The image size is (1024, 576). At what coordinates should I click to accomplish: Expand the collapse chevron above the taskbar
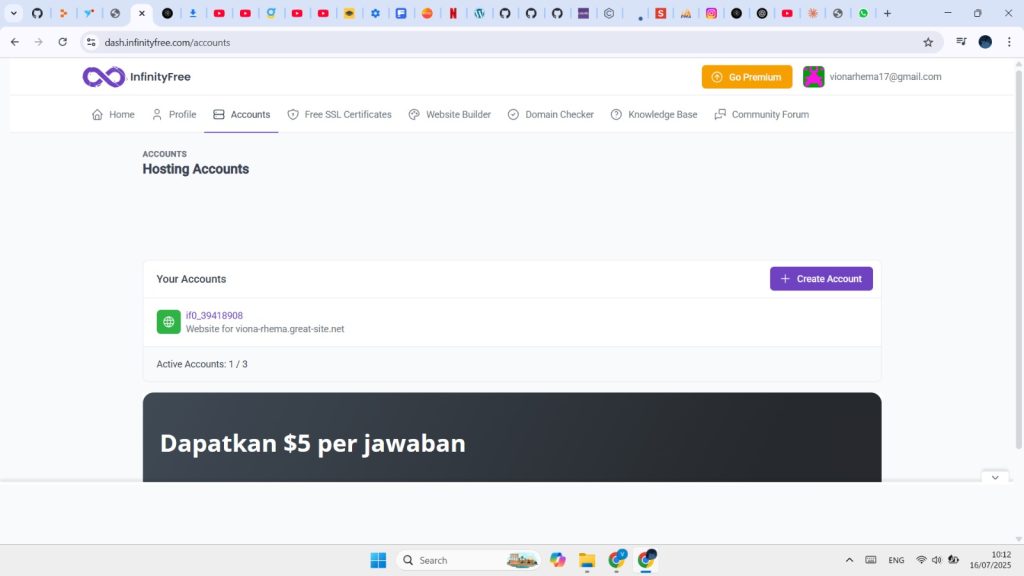994,478
